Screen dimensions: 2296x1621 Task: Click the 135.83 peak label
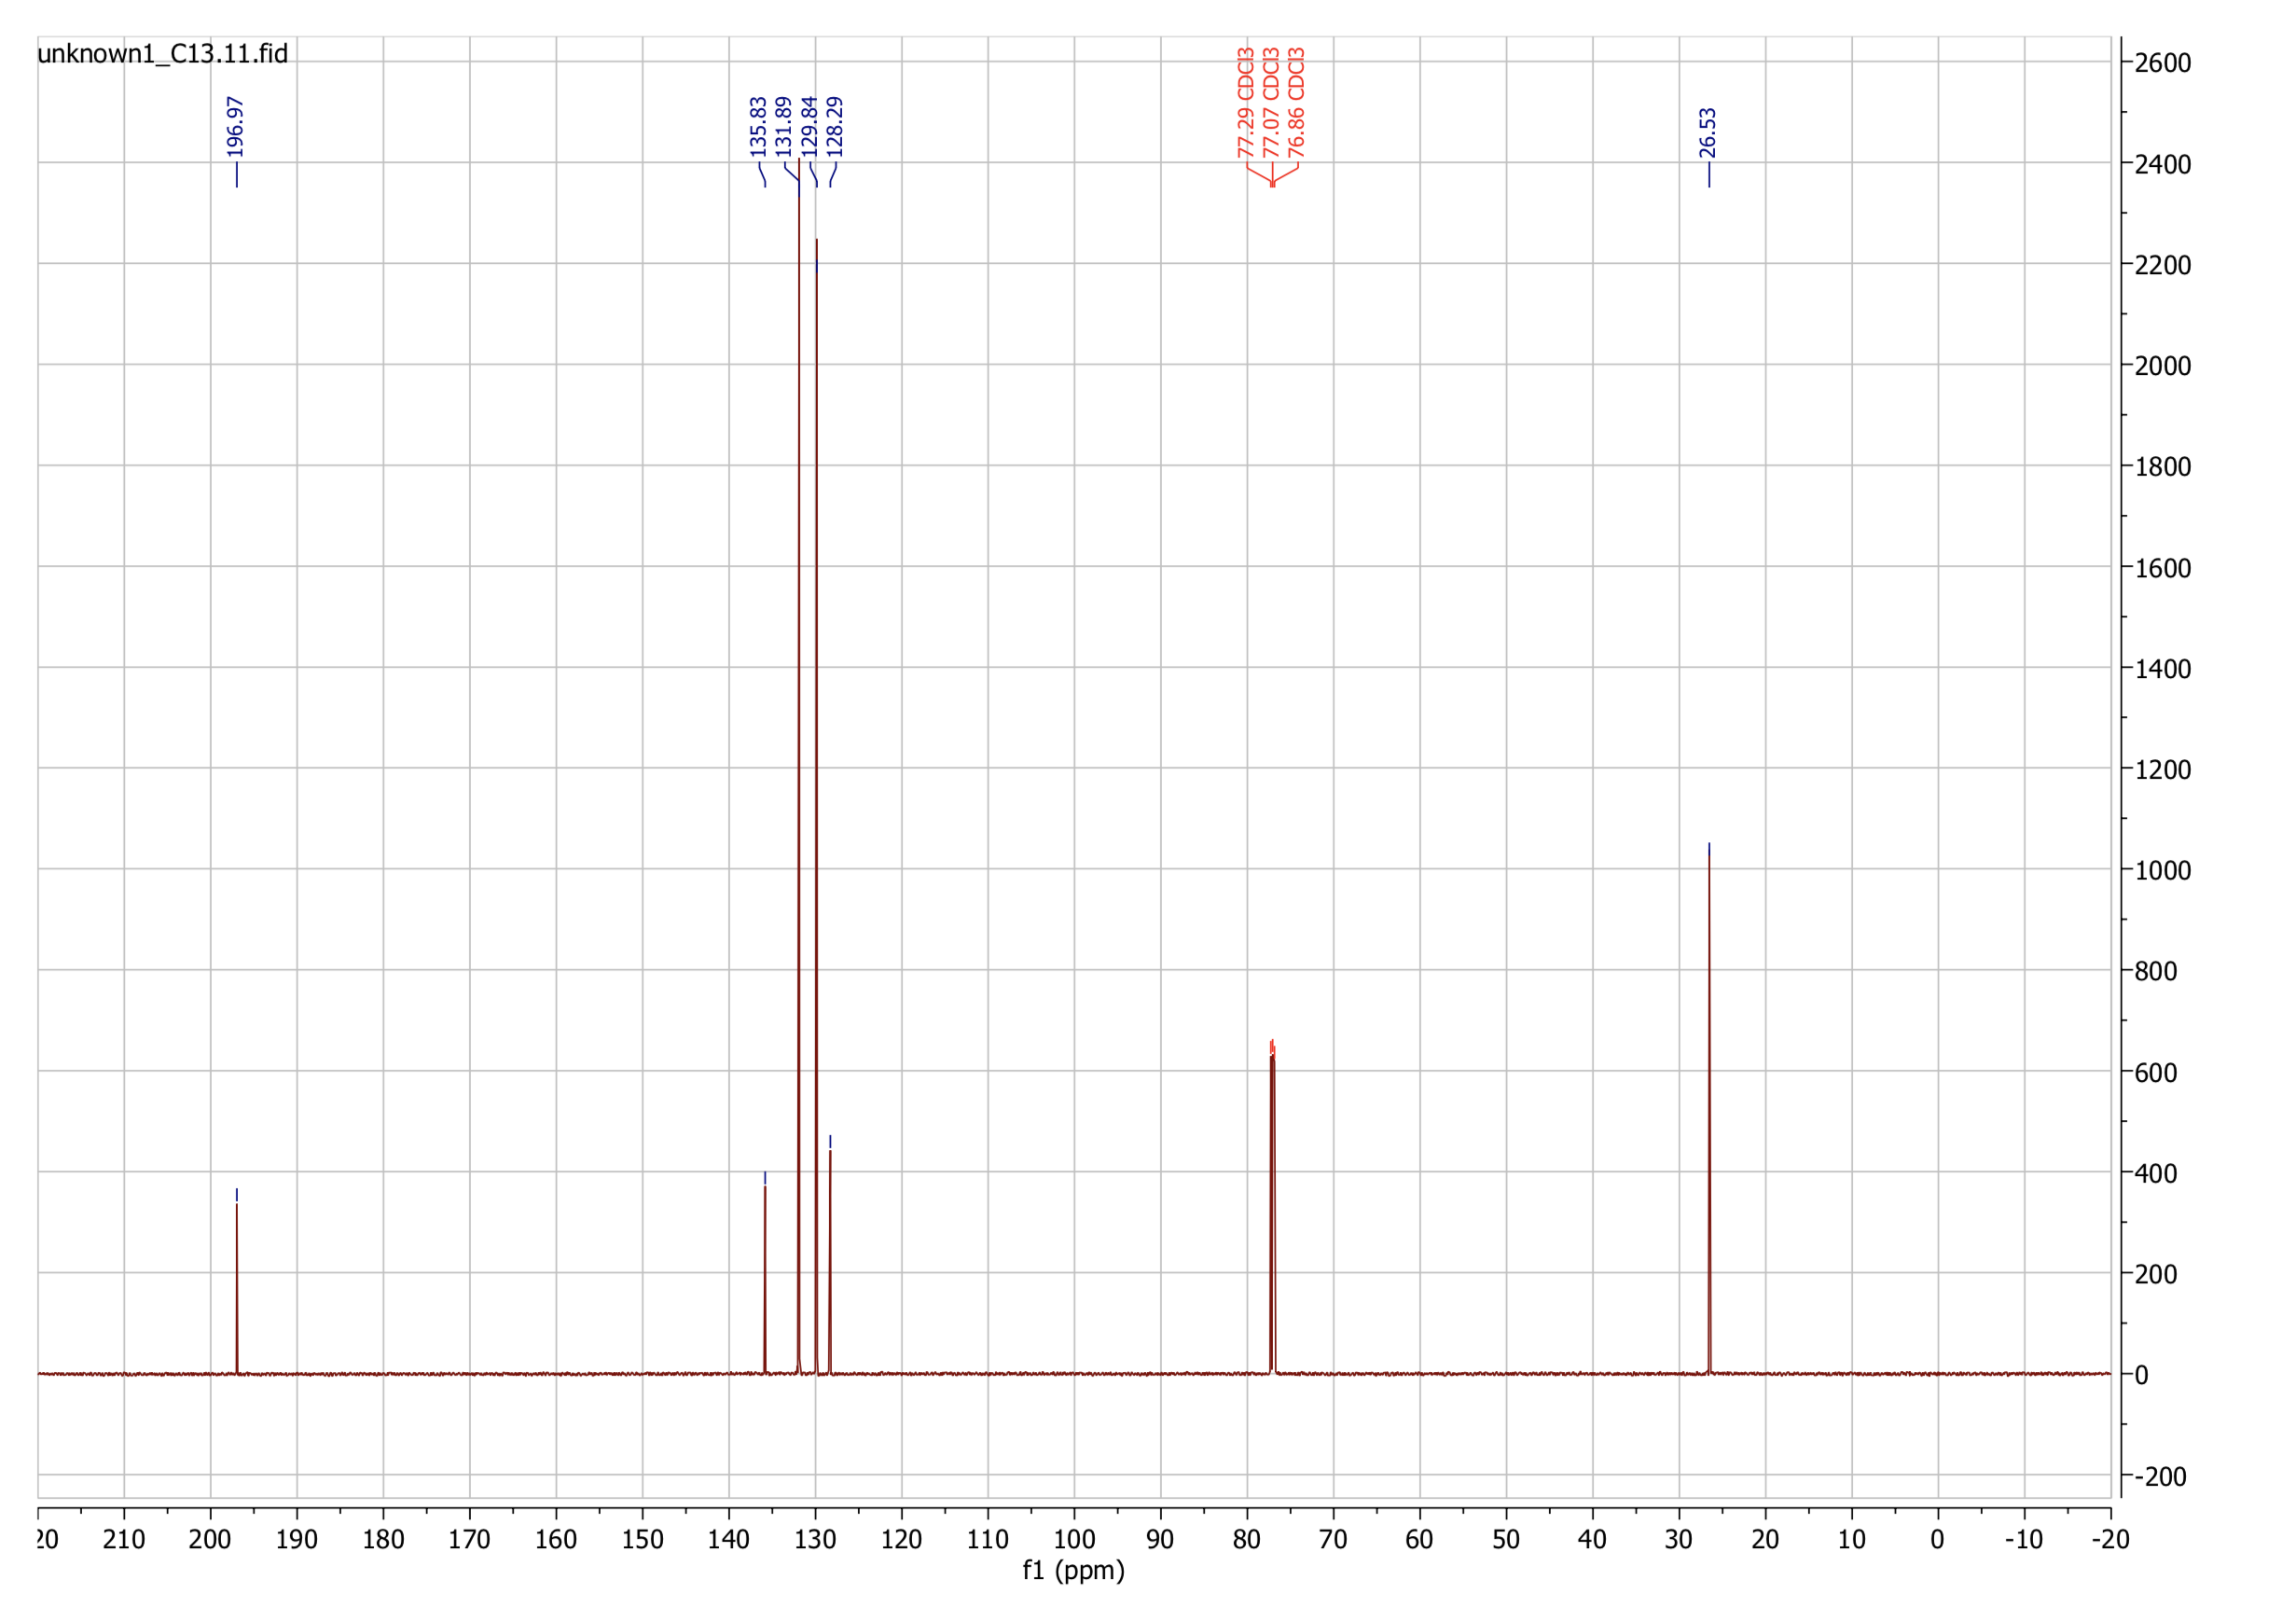coord(760,125)
